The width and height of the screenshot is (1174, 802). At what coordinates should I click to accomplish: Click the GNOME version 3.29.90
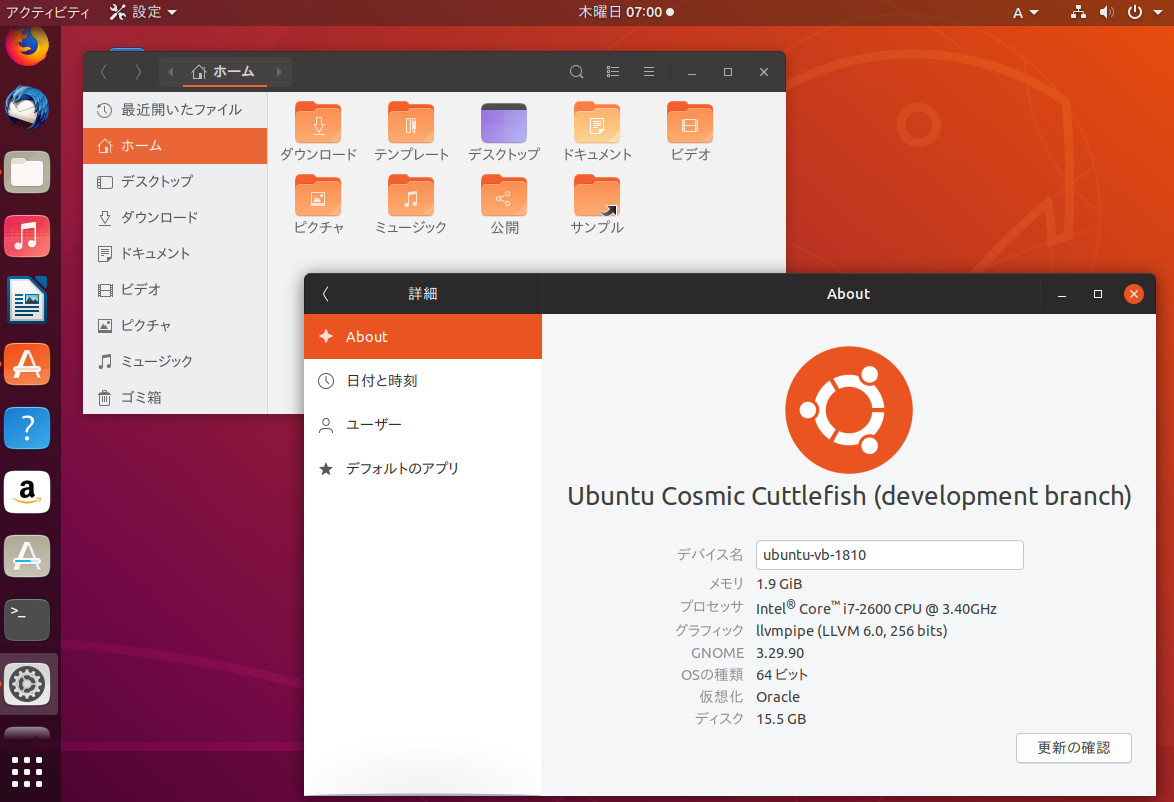(780, 653)
